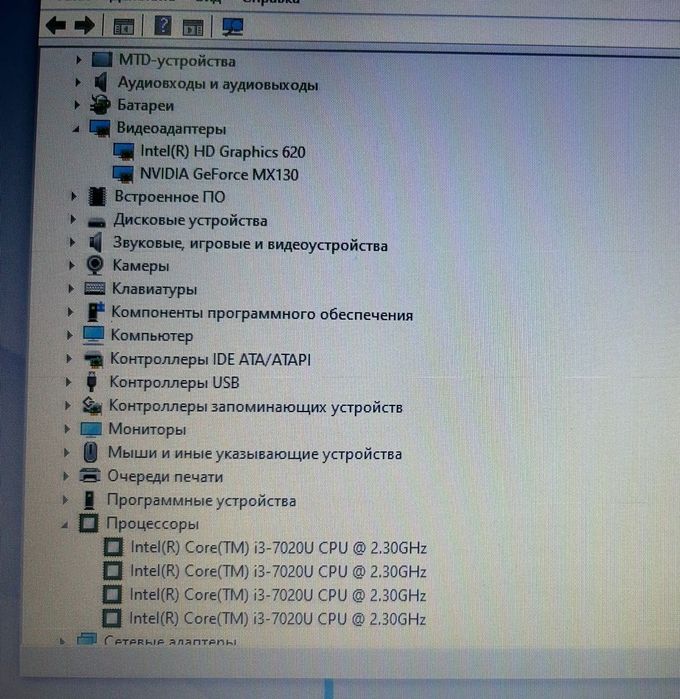Expand the Клавиатуры category arrow
Image resolution: width=680 pixels, height=699 pixels.
coord(70,288)
